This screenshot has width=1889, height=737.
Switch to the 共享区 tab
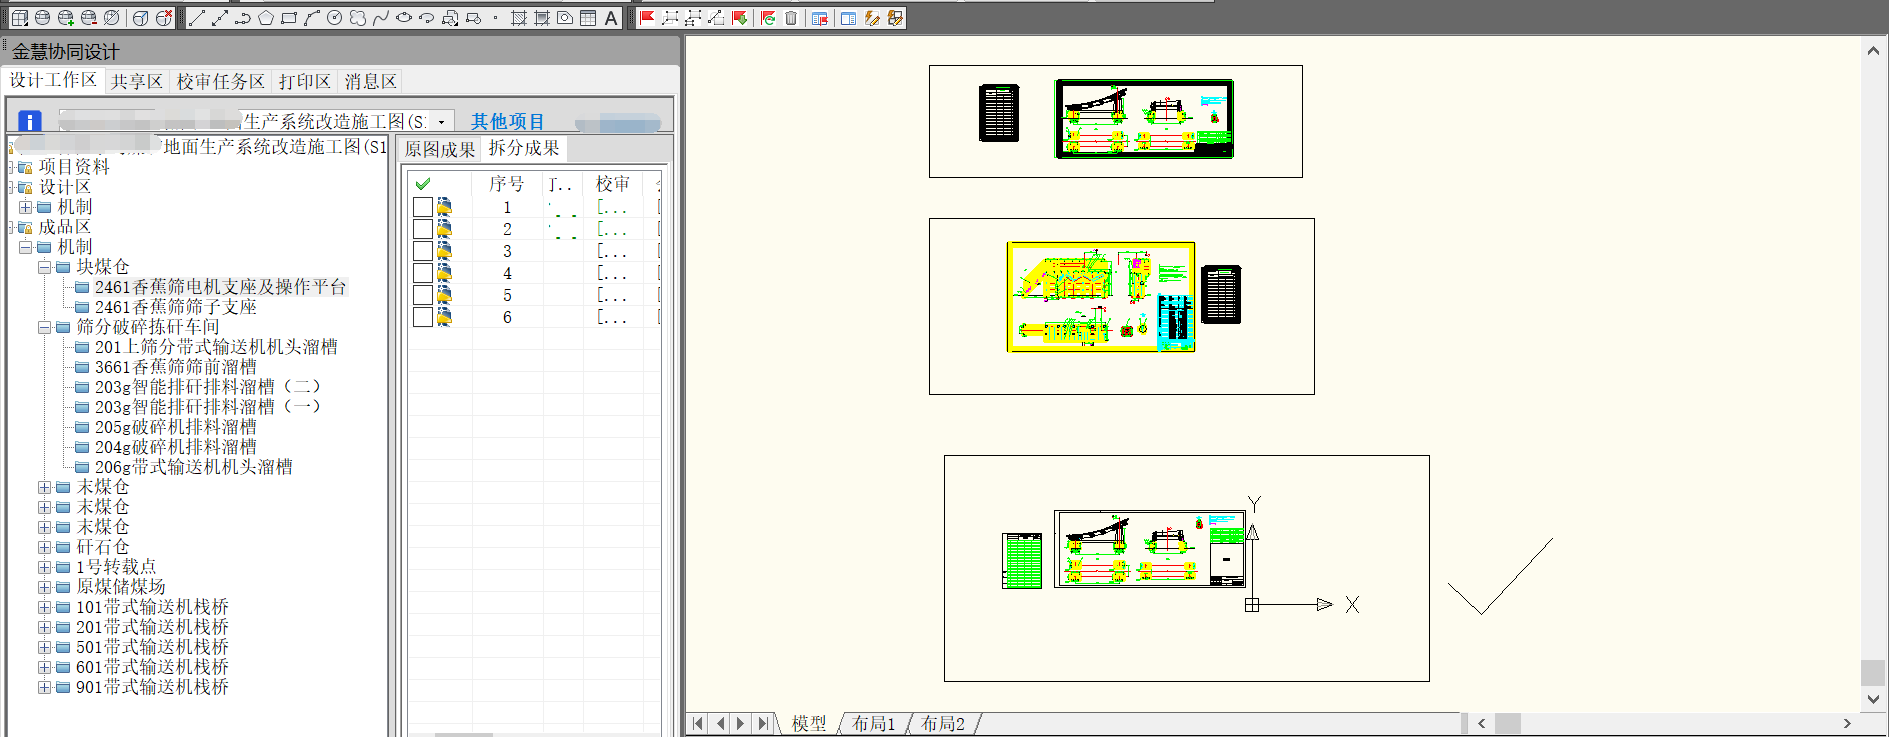point(136,81)
